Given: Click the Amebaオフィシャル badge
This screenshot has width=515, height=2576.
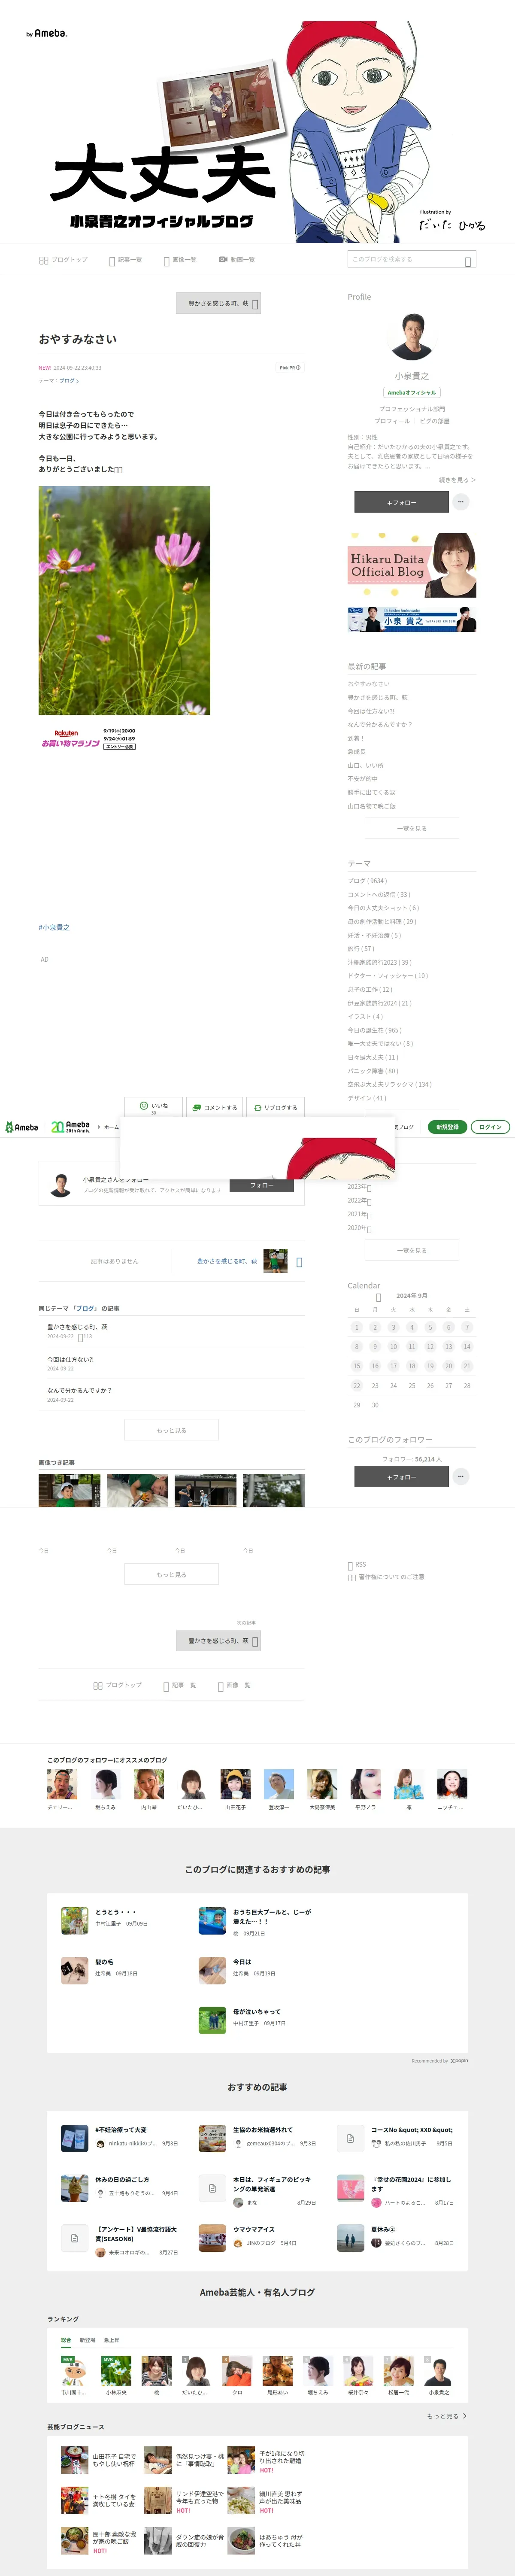Looking at the screenshot, I should pos(412,393).
